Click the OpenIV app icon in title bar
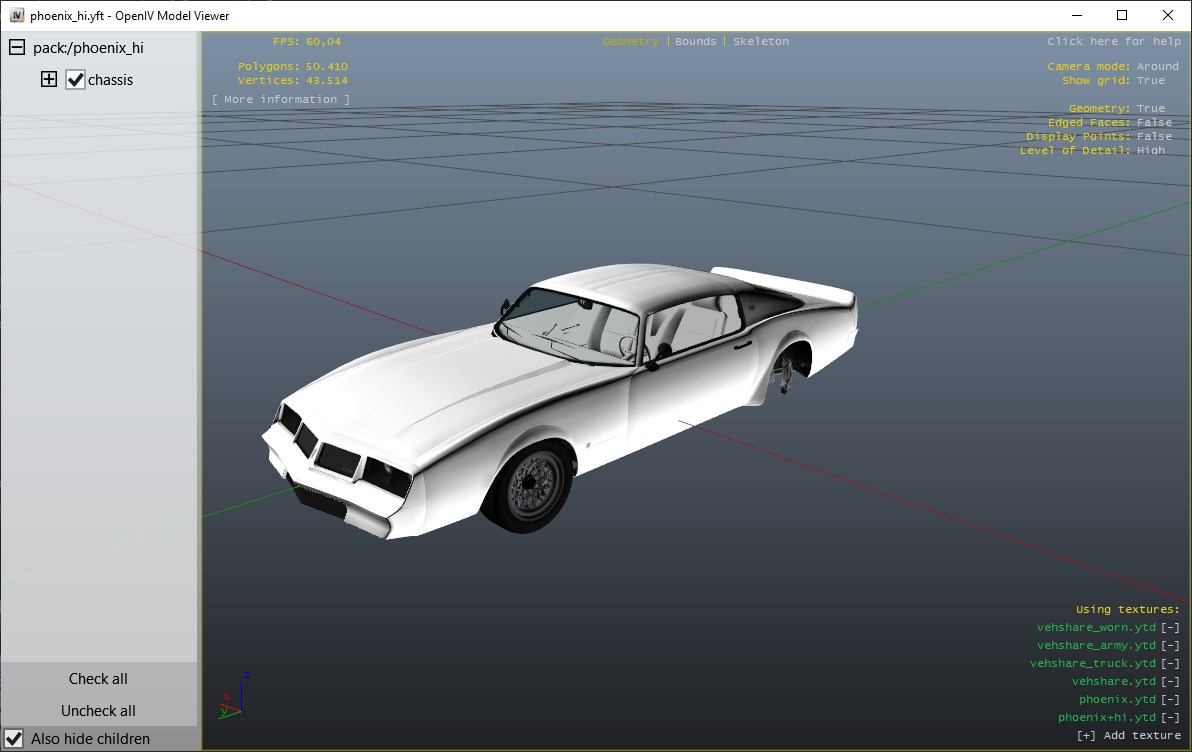The height and width of the screenshot is (752, 1192). [x=16, y=15]
